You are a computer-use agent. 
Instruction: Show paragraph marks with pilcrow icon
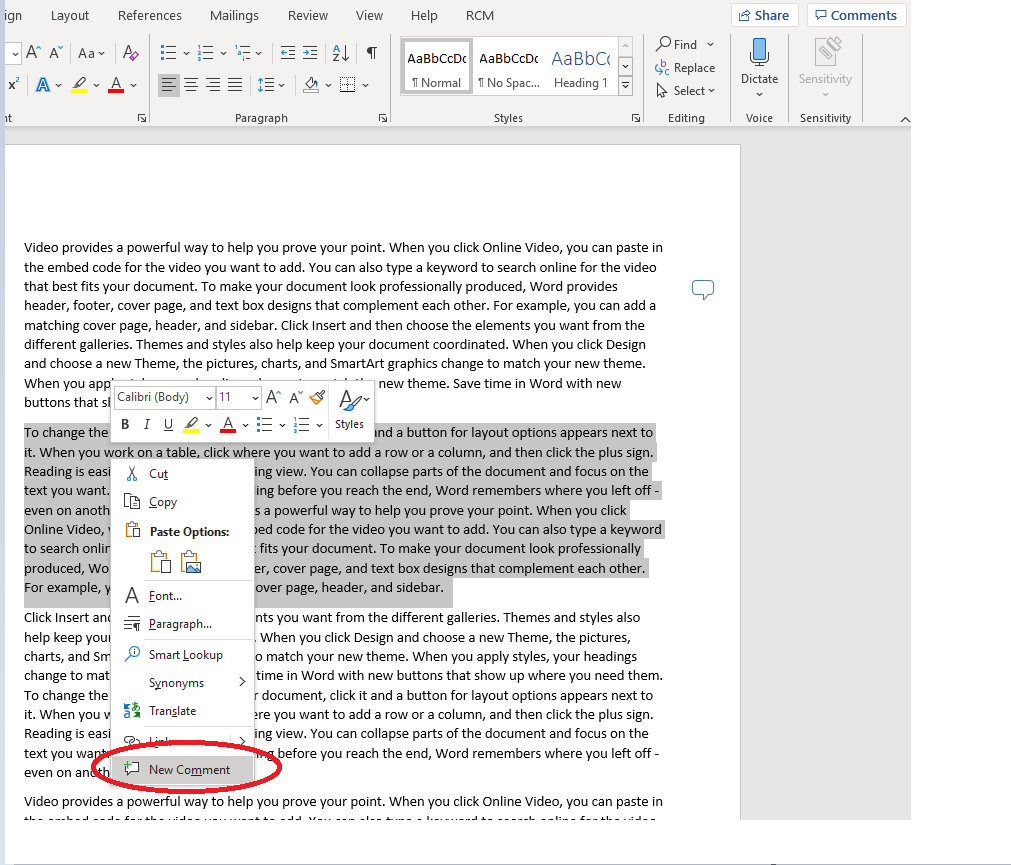372,53
